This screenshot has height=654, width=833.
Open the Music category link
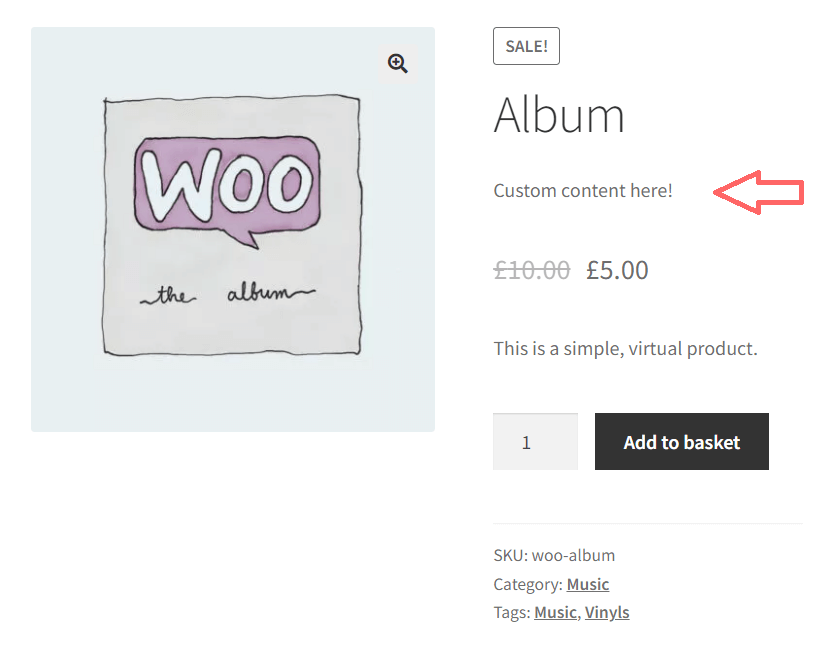(587, 584)
